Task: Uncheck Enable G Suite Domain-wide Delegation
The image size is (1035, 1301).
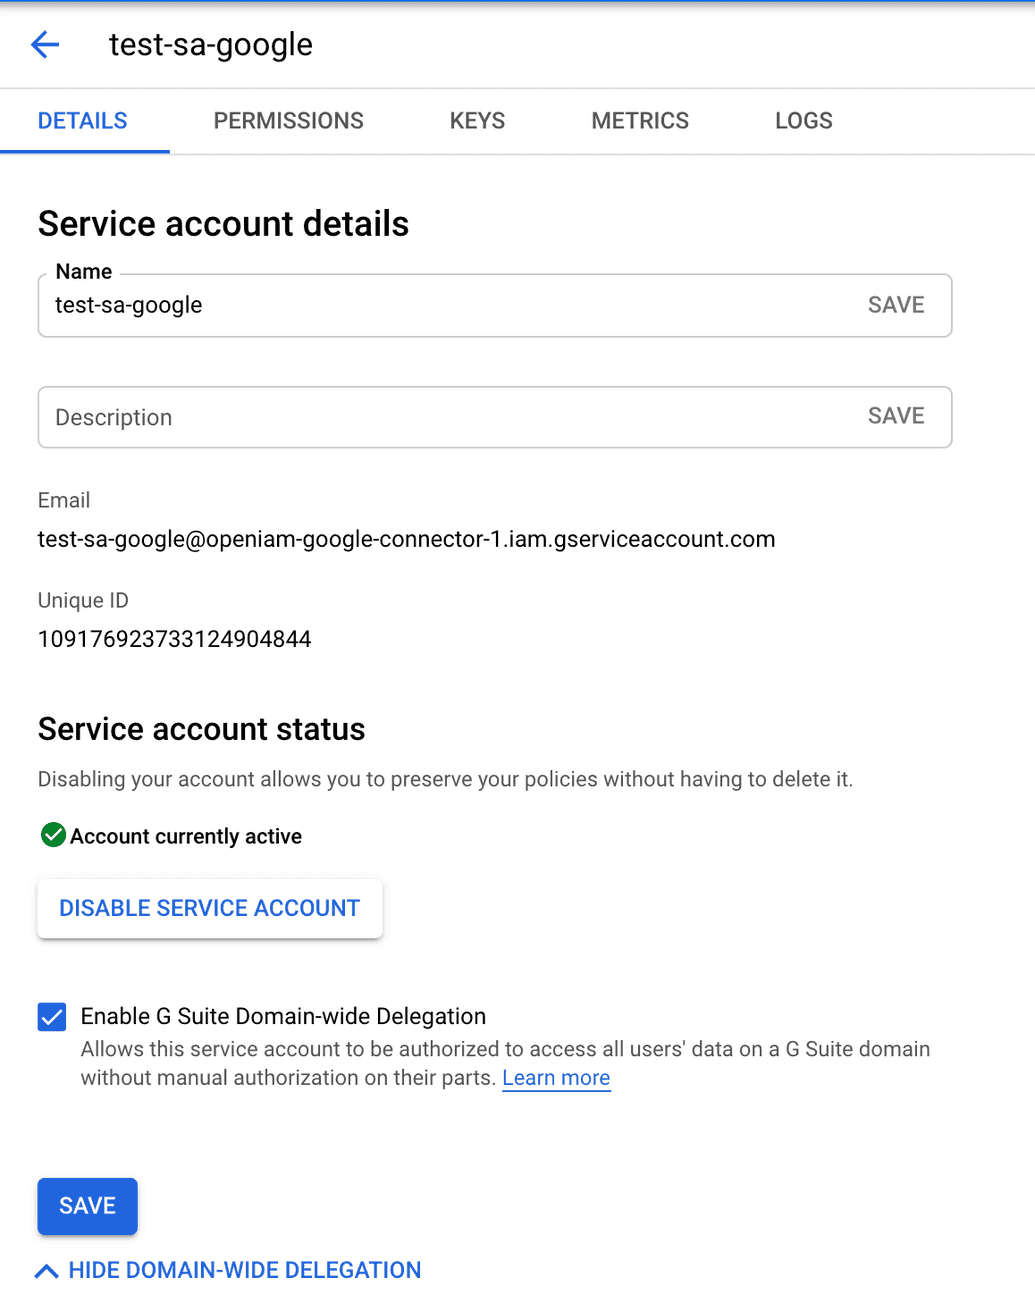Action: 52,1017
